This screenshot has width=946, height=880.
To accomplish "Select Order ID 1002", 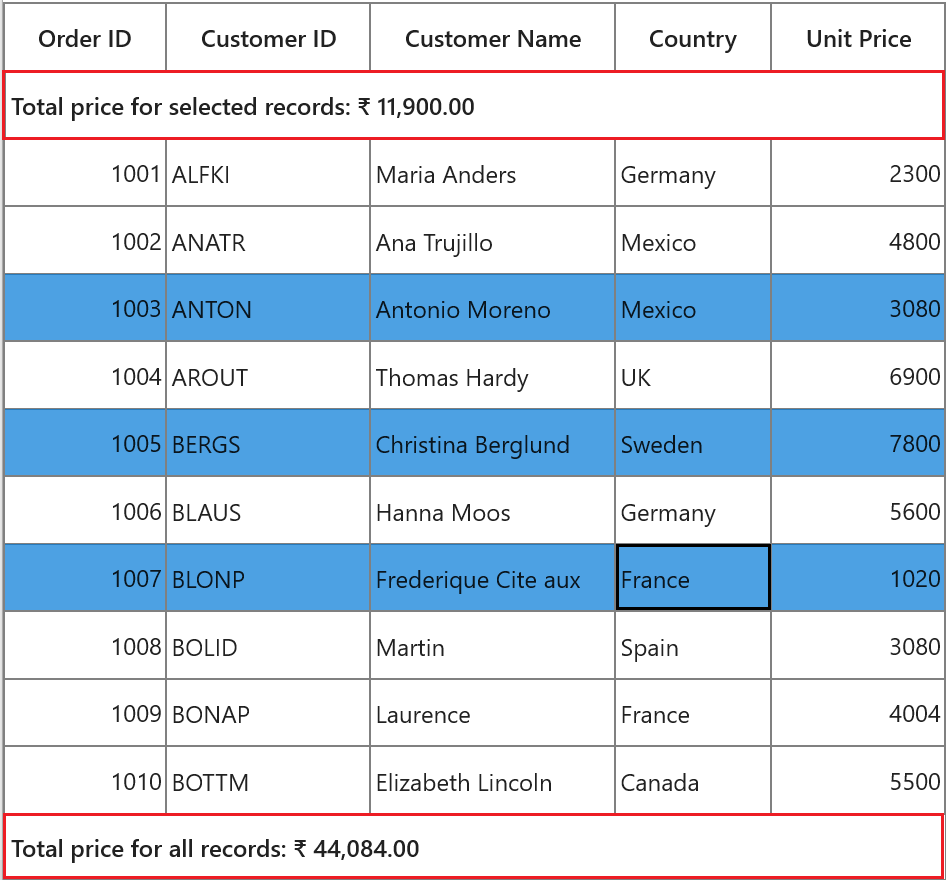I will coord(85,241).
